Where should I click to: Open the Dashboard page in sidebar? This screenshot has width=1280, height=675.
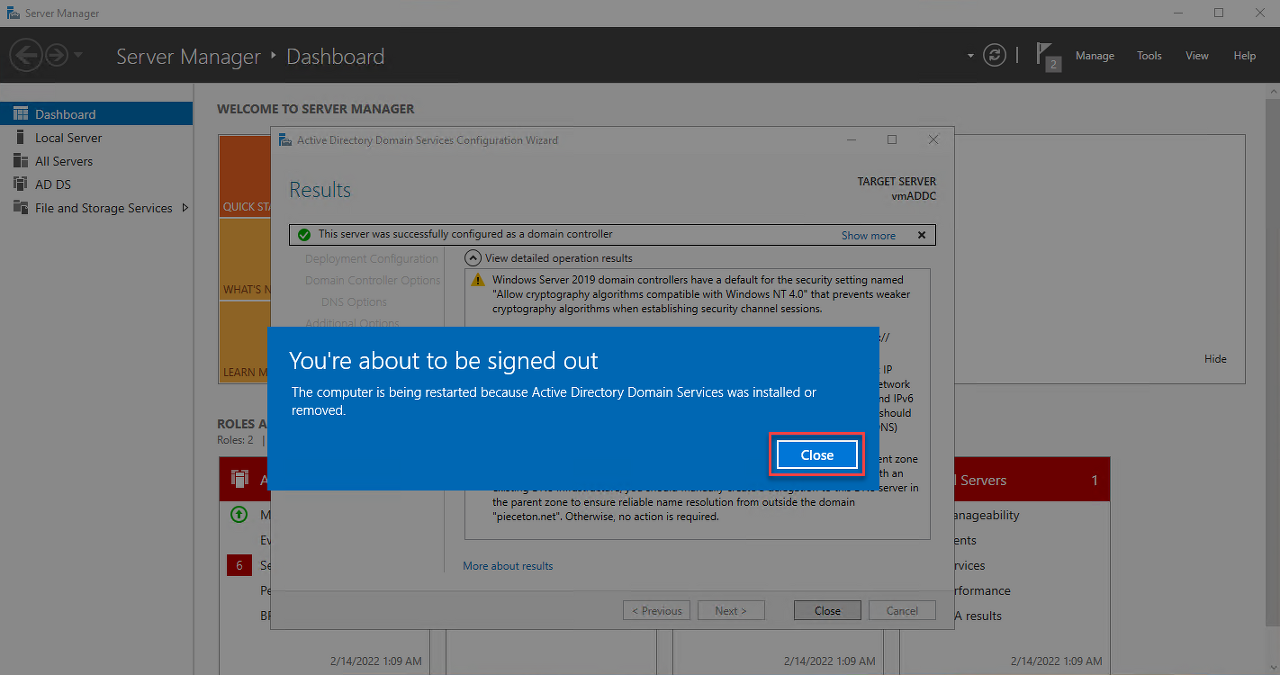click(96, 114)
